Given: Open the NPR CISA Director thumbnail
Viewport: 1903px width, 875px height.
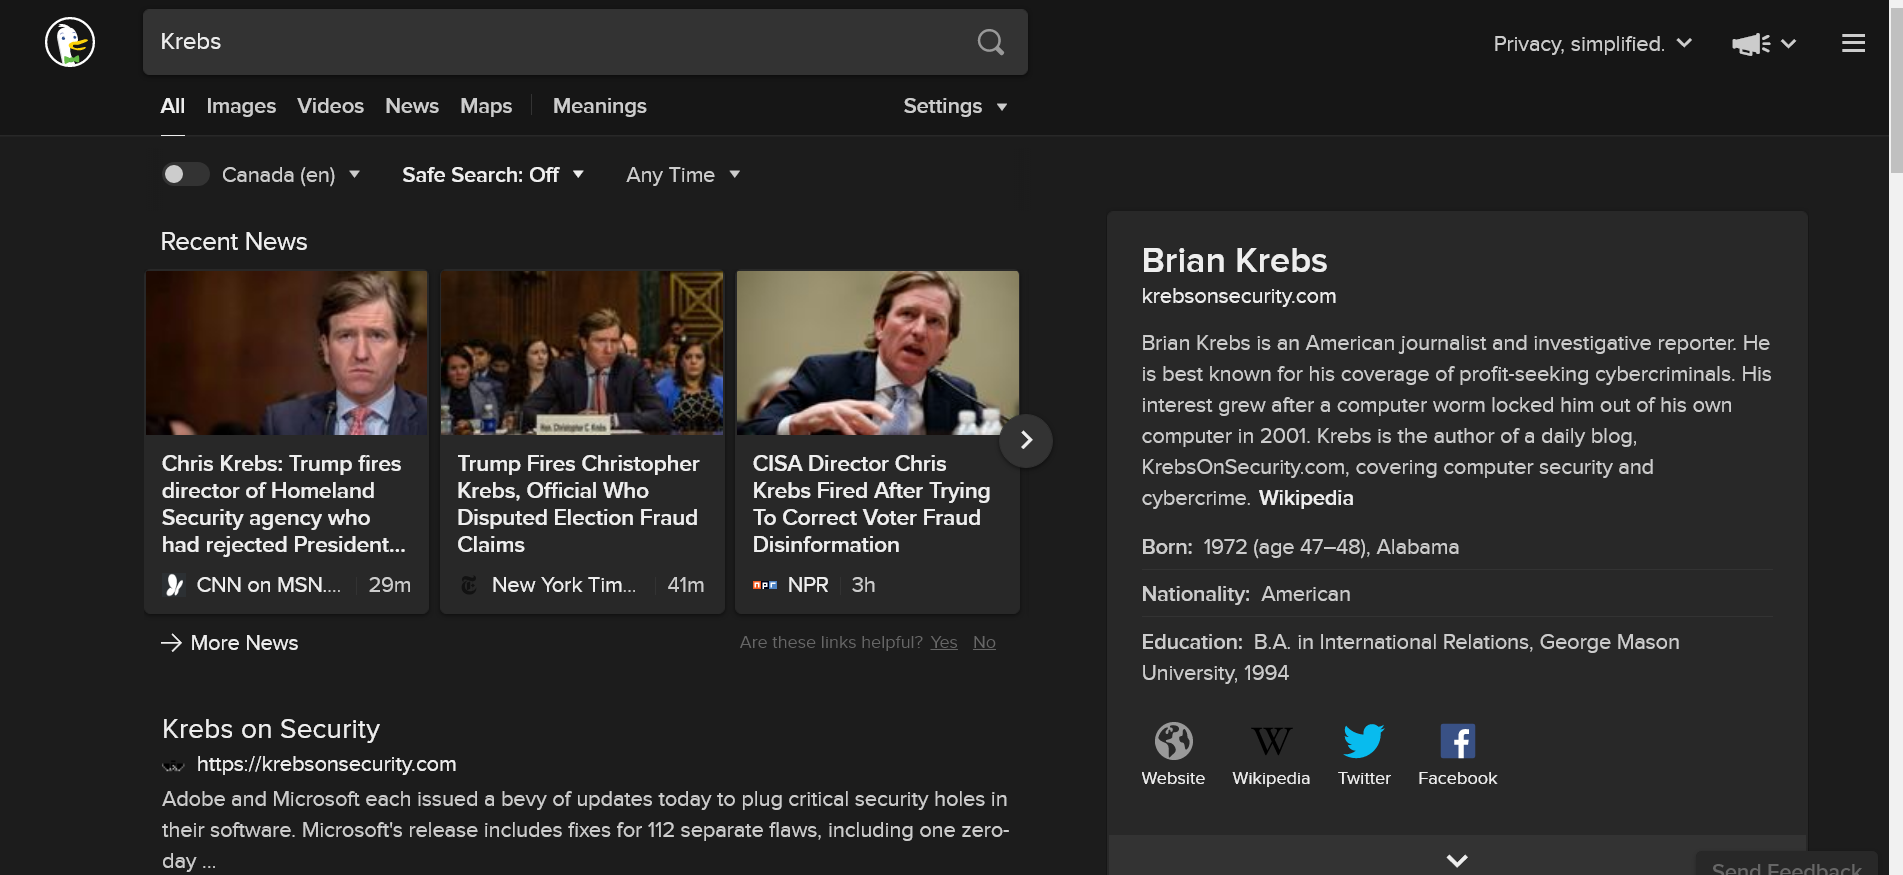Looking at the screenshot, I should pos(878,353).
